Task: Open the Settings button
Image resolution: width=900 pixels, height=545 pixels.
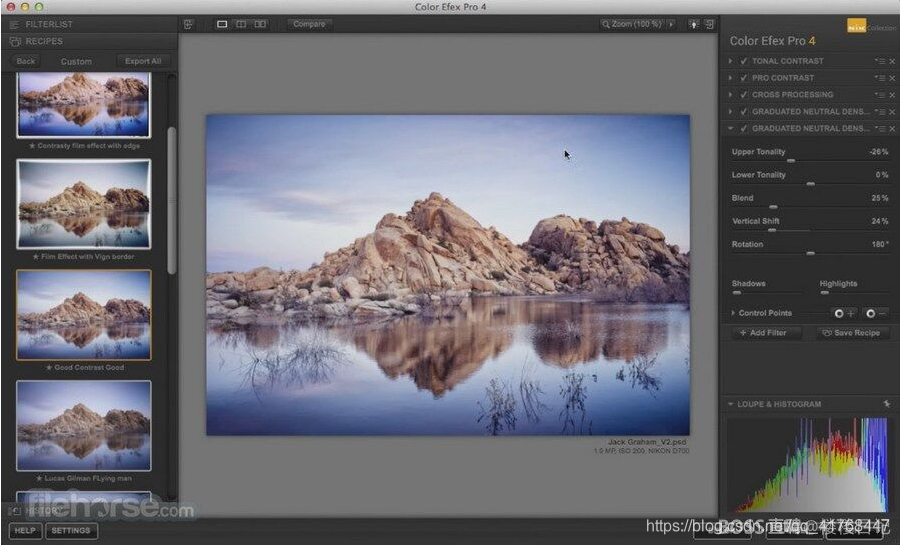Action: [71, 531]
